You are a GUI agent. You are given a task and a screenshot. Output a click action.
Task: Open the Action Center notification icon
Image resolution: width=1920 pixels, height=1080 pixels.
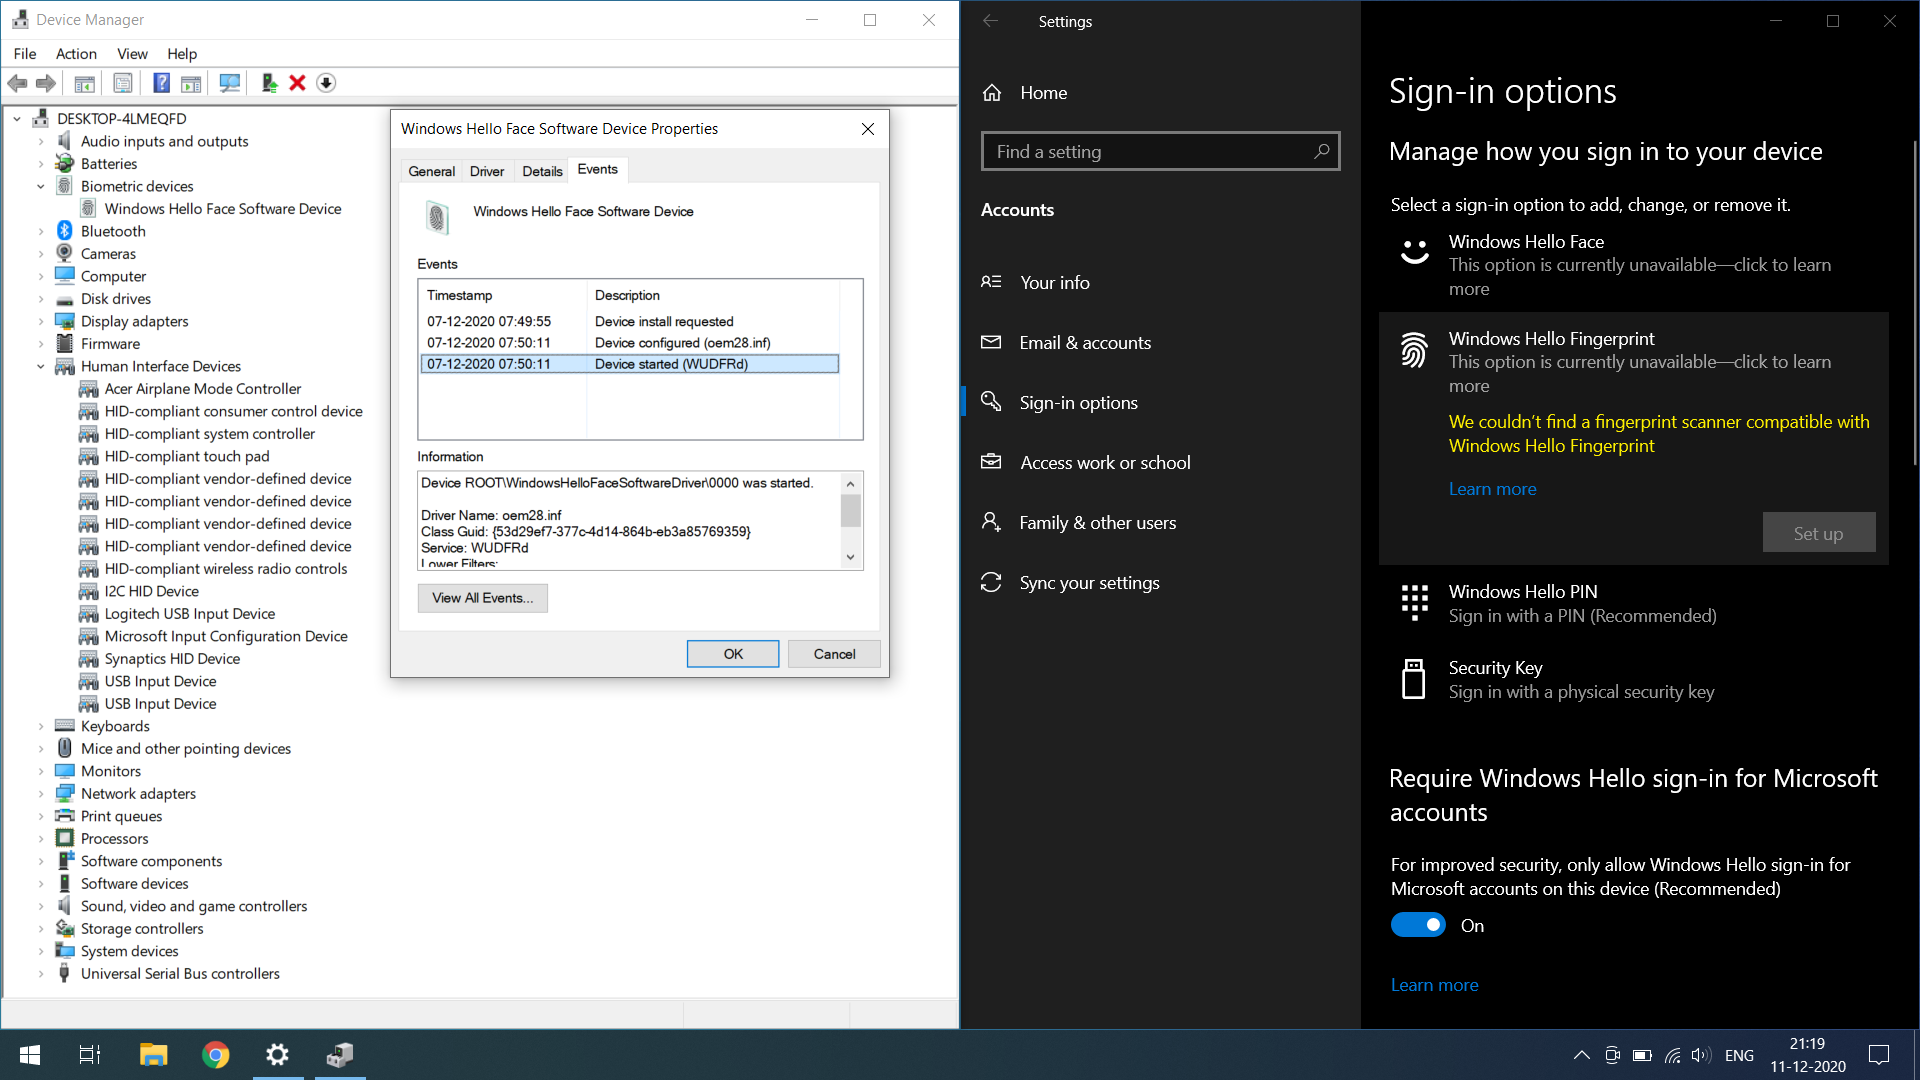(1878, 1055)
